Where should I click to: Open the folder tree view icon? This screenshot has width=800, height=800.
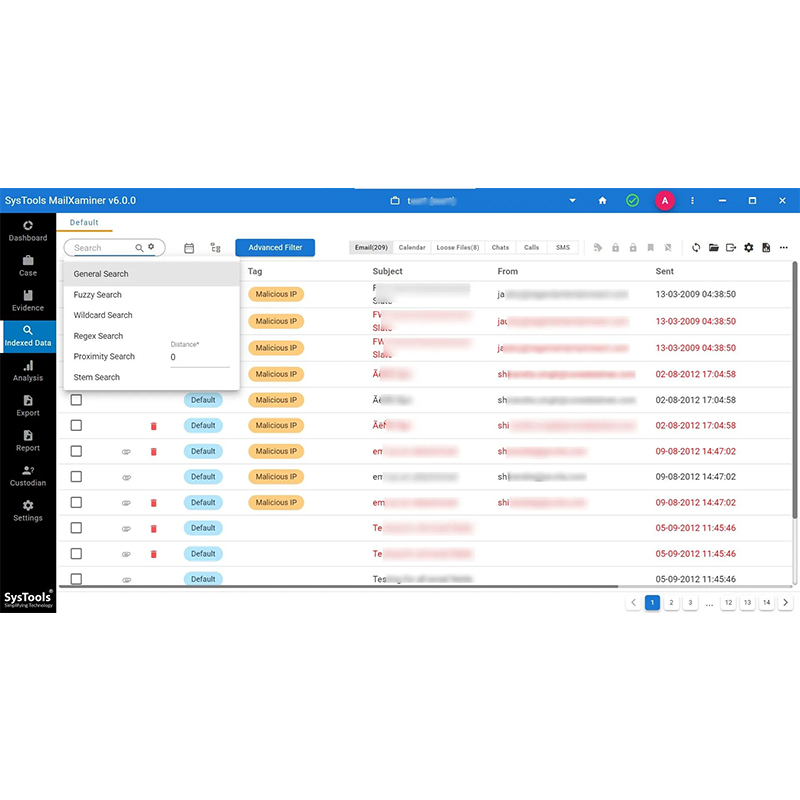(x=216, y=248)
